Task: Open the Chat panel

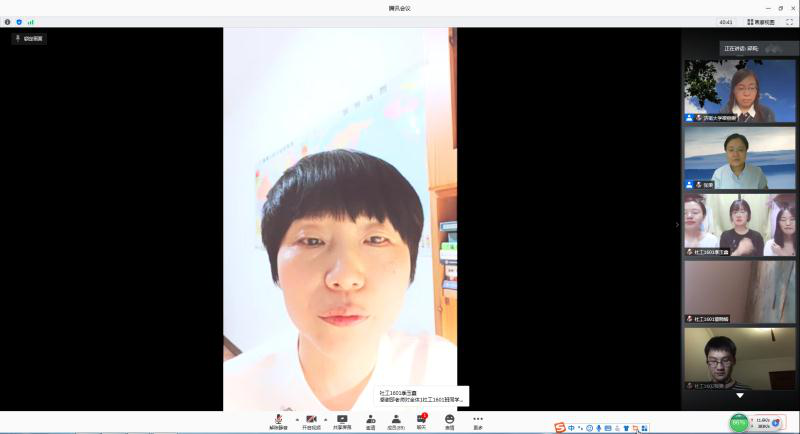Action: coord(421,420)
